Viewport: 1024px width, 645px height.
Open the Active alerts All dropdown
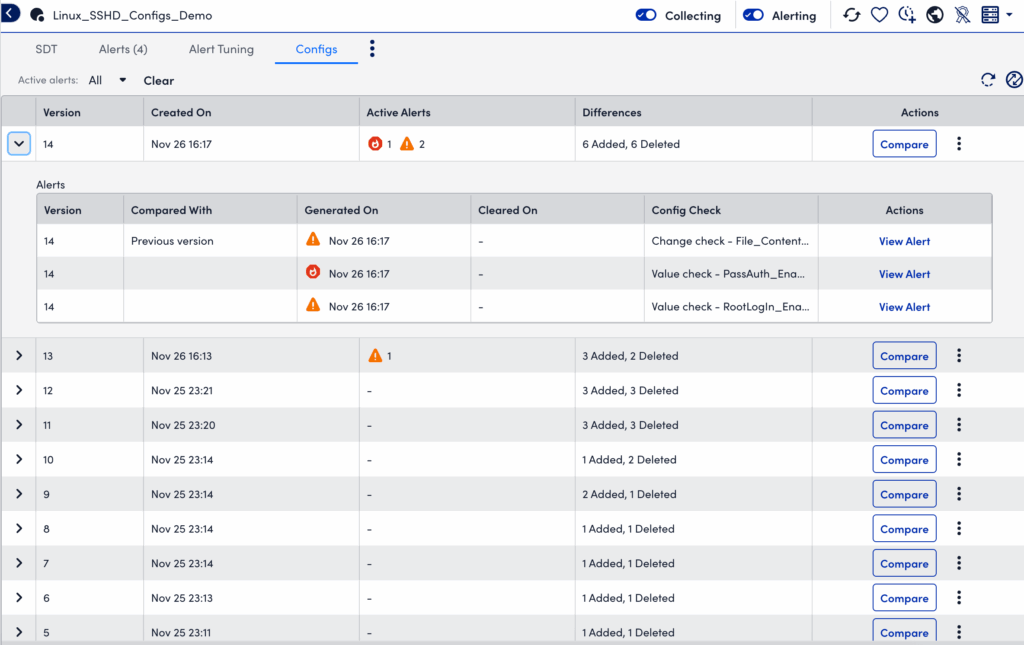point(108,80)
